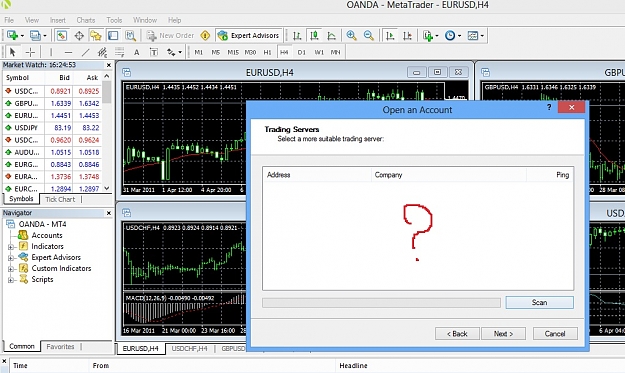The height and width of the screenshot is (373, 625).
Task: Click Cancel in Open an Account dialog
Action: pos(555,334)
